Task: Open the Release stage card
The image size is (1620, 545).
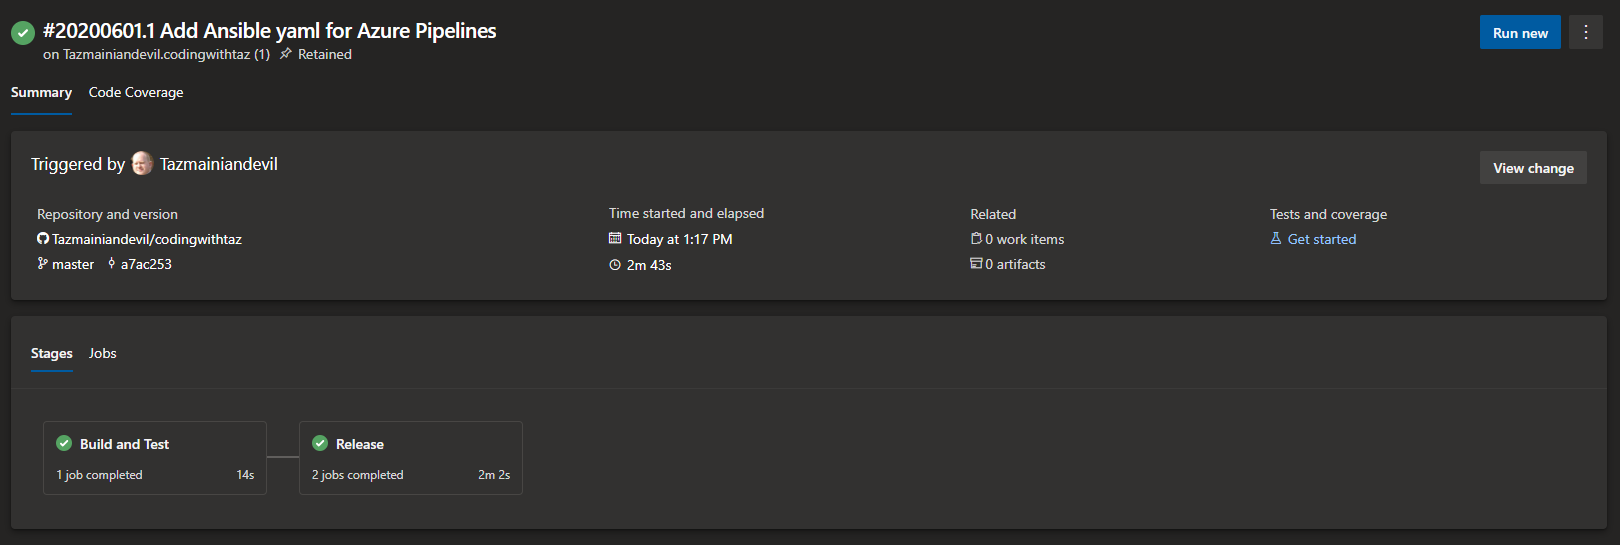Action: coord(411,458)
